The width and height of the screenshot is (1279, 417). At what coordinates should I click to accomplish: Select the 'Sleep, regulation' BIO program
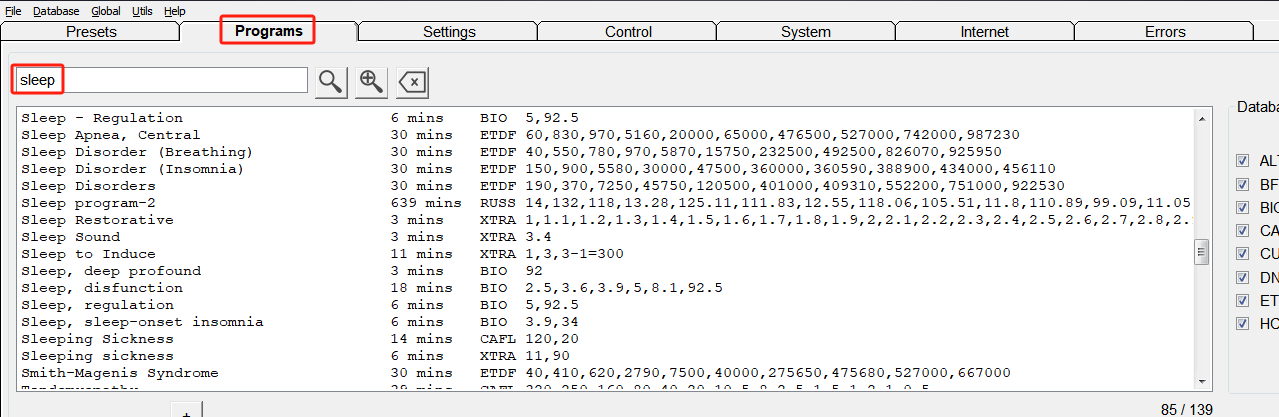coord(605,305)
